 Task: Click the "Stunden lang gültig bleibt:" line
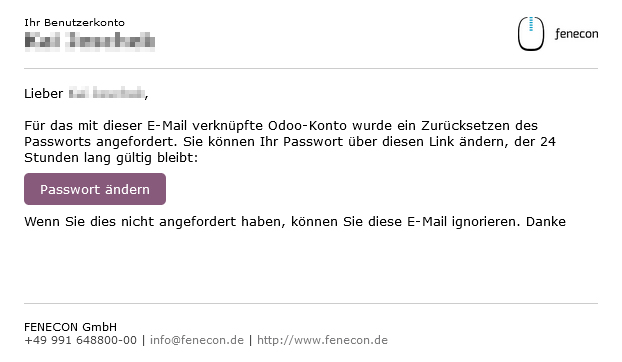111,158
